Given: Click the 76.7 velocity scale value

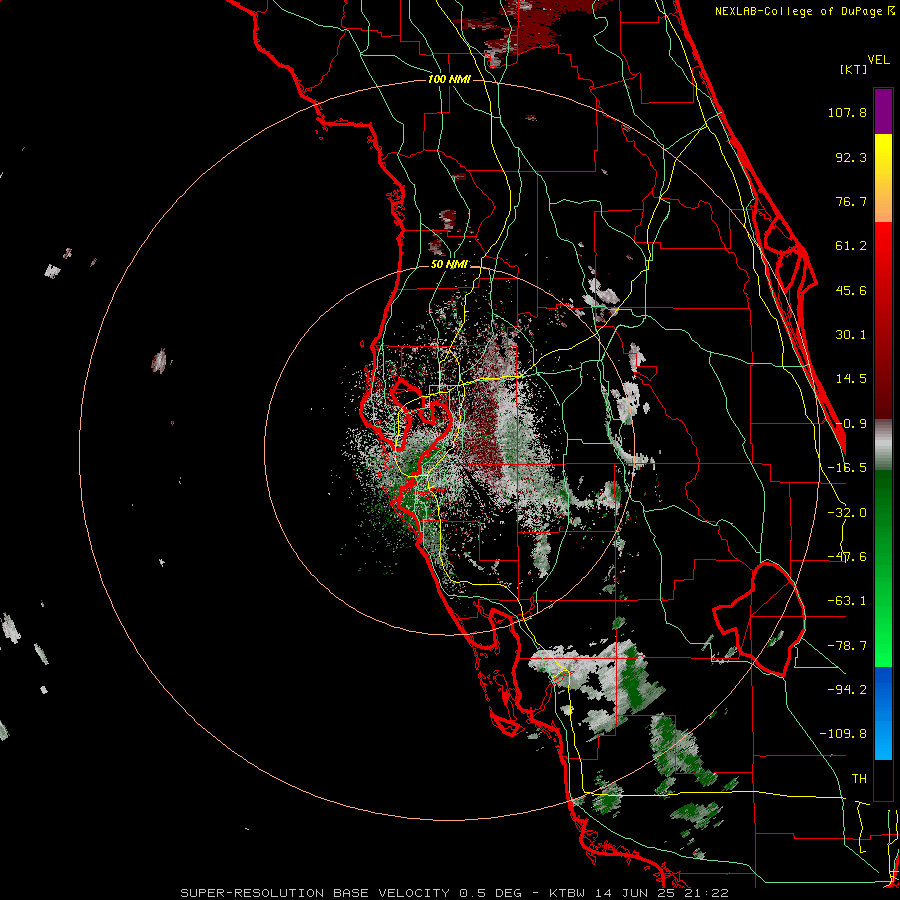Looking at the screenshot, I should [x=851, y=201].
